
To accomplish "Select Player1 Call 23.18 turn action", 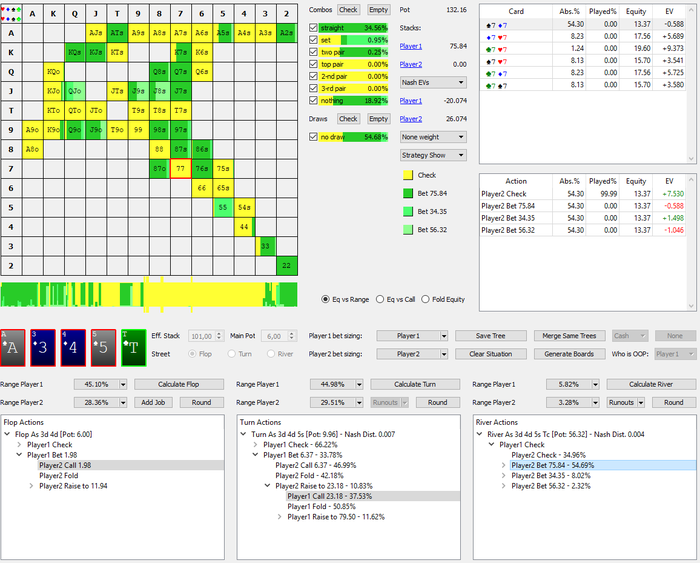I will point(329,496).
